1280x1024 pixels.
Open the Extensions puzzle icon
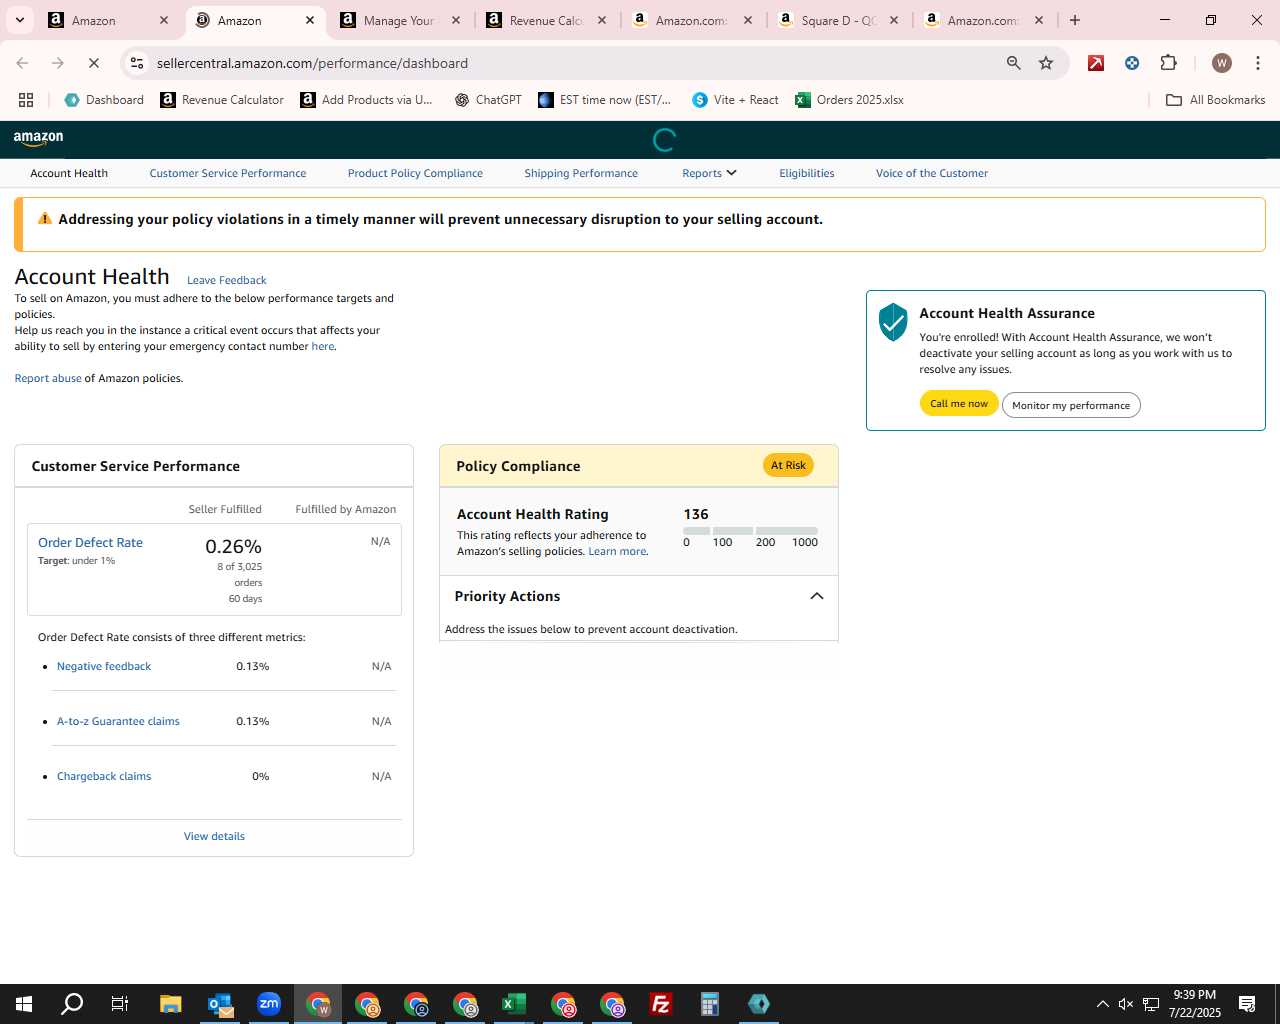[x=1168, y=63]
